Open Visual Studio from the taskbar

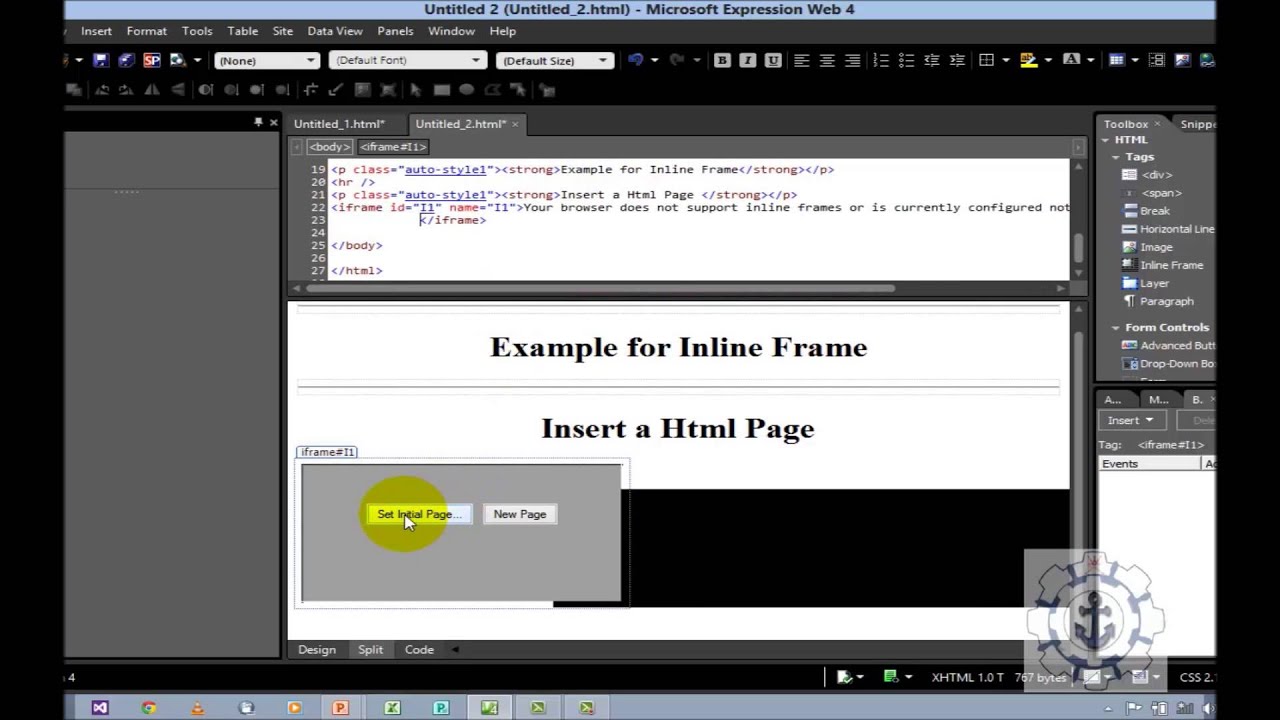pyautogui.click(x=100, y=708)
